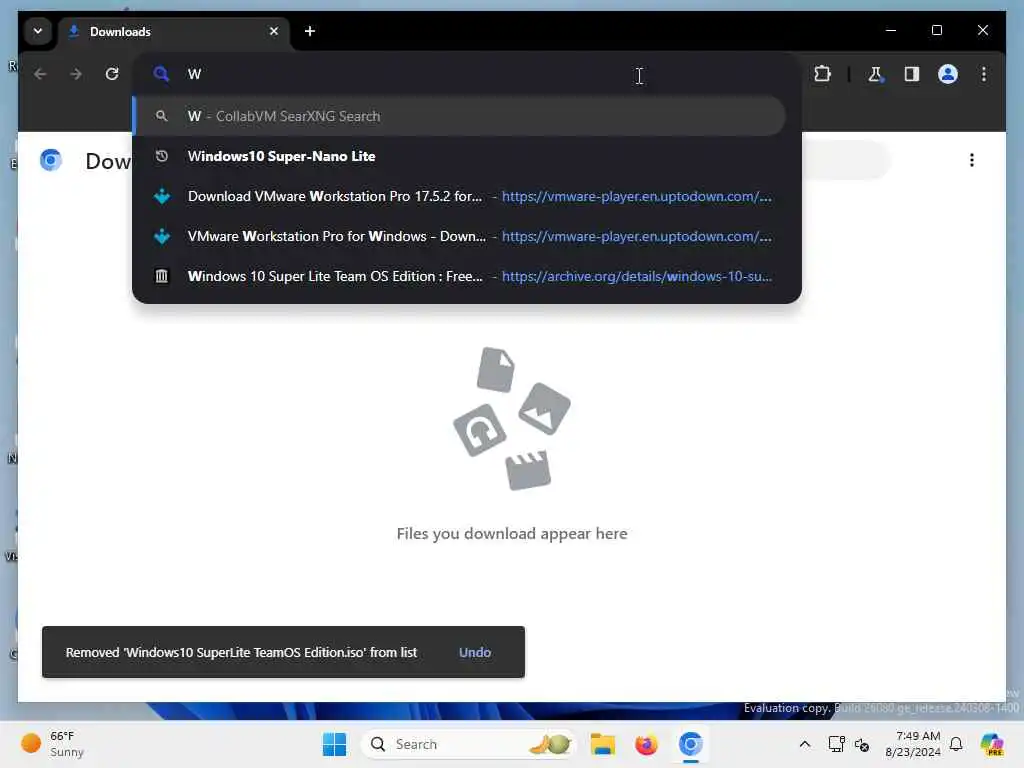
Task: Open Downloads page more actions menu
Action: 972,161
